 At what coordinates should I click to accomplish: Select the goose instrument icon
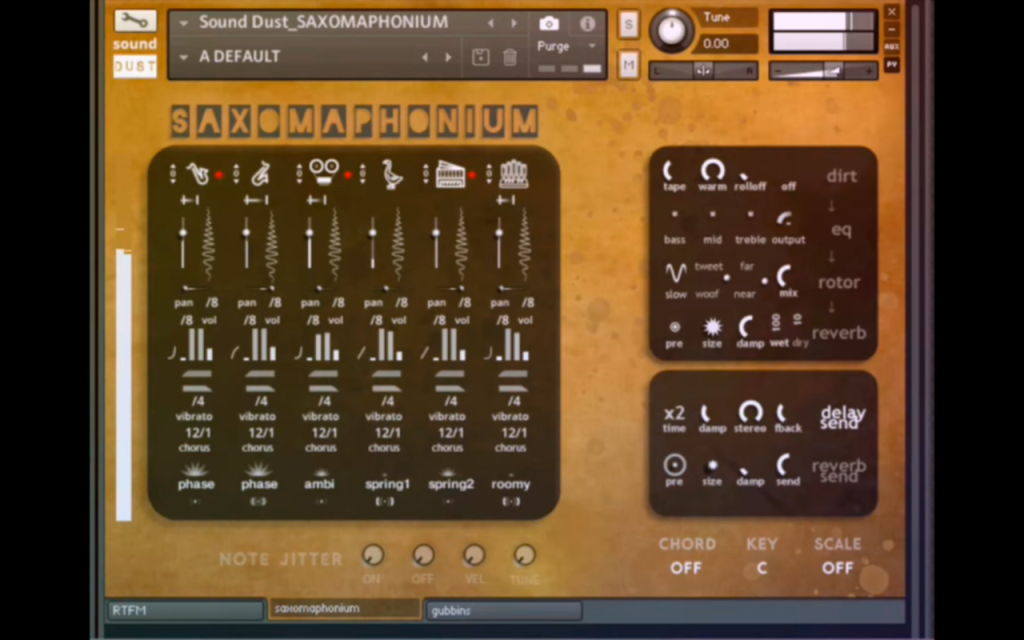[x=392, y=174]
